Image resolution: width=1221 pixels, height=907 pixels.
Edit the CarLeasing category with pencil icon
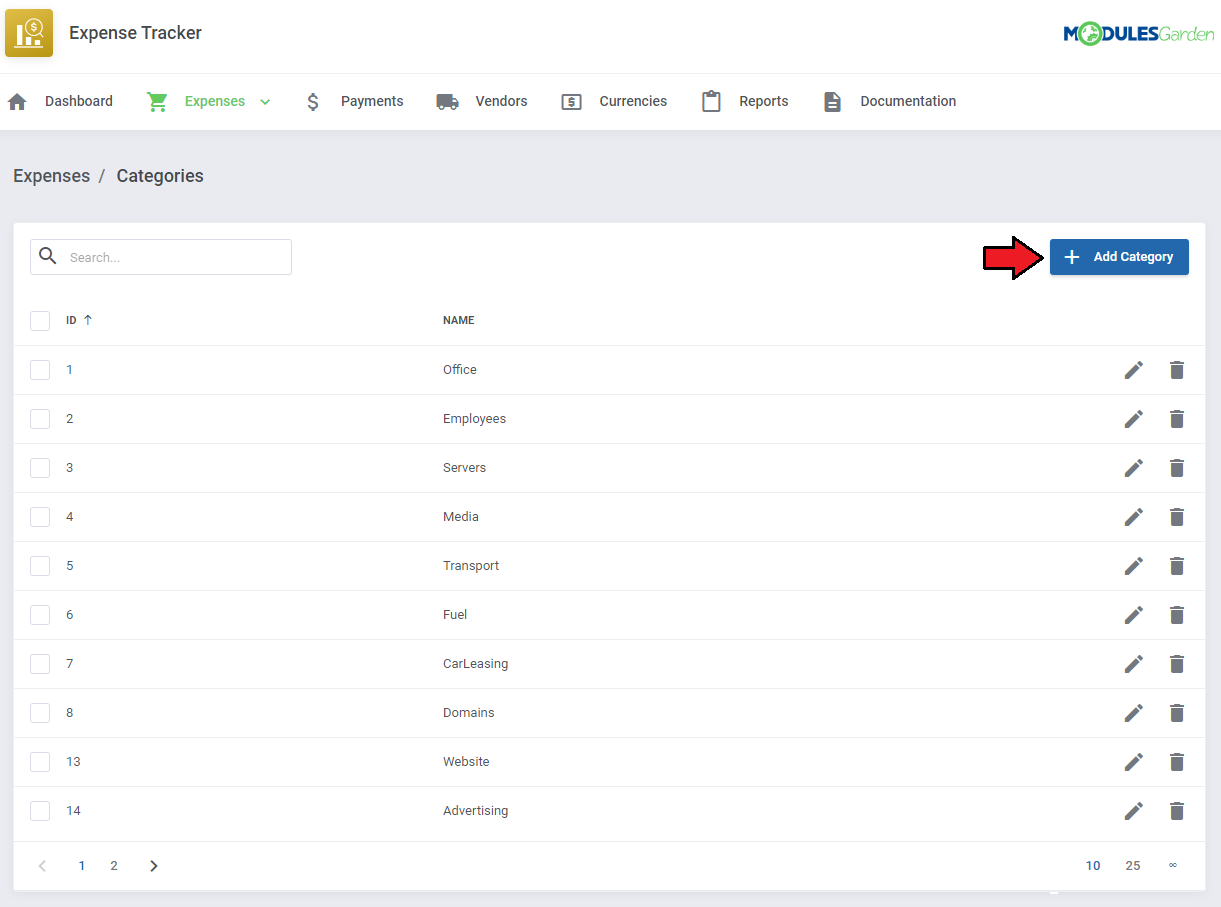click(1133, 664)
